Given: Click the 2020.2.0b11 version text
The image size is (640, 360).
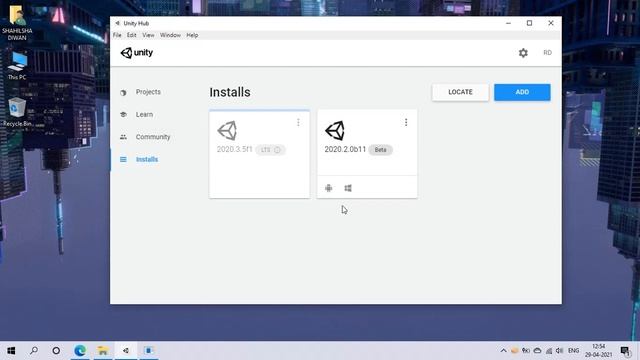Looking at the screenshot, I should (x=345, y=149).
